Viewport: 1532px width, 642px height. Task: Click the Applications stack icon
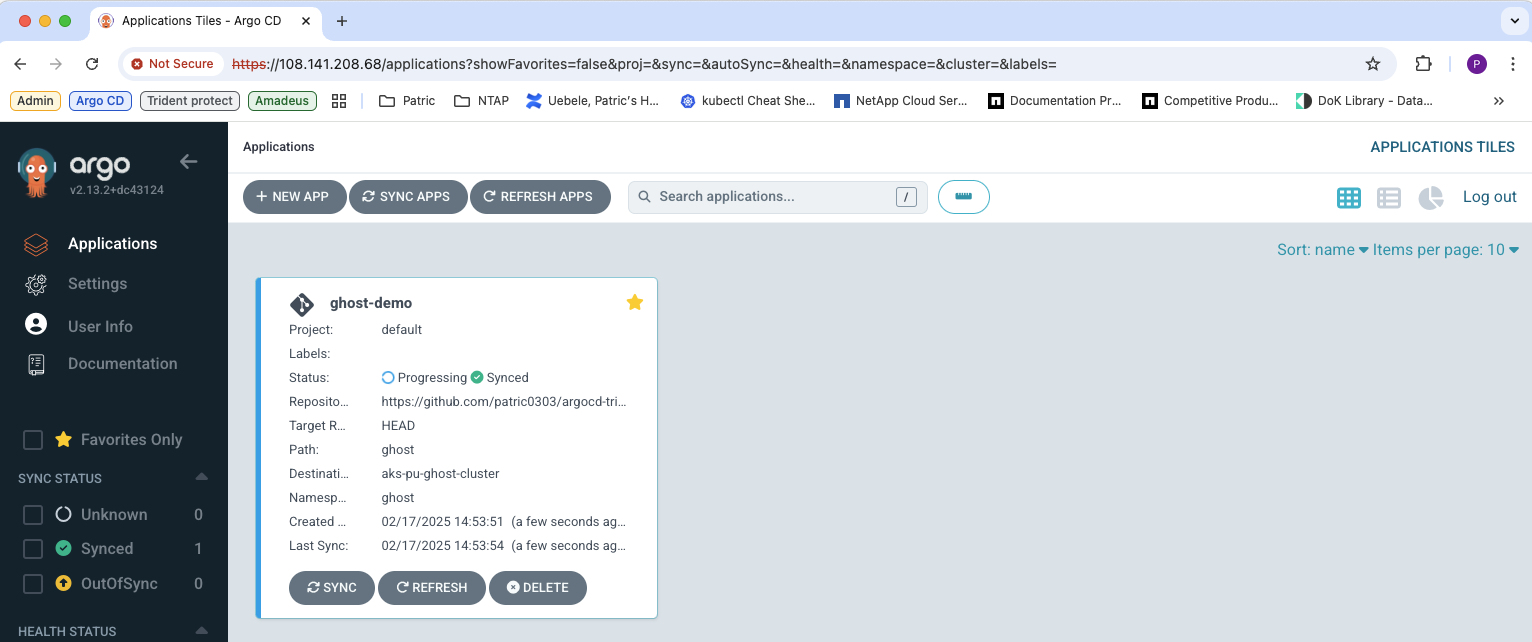pyautogui.click(x=36, y=244)
